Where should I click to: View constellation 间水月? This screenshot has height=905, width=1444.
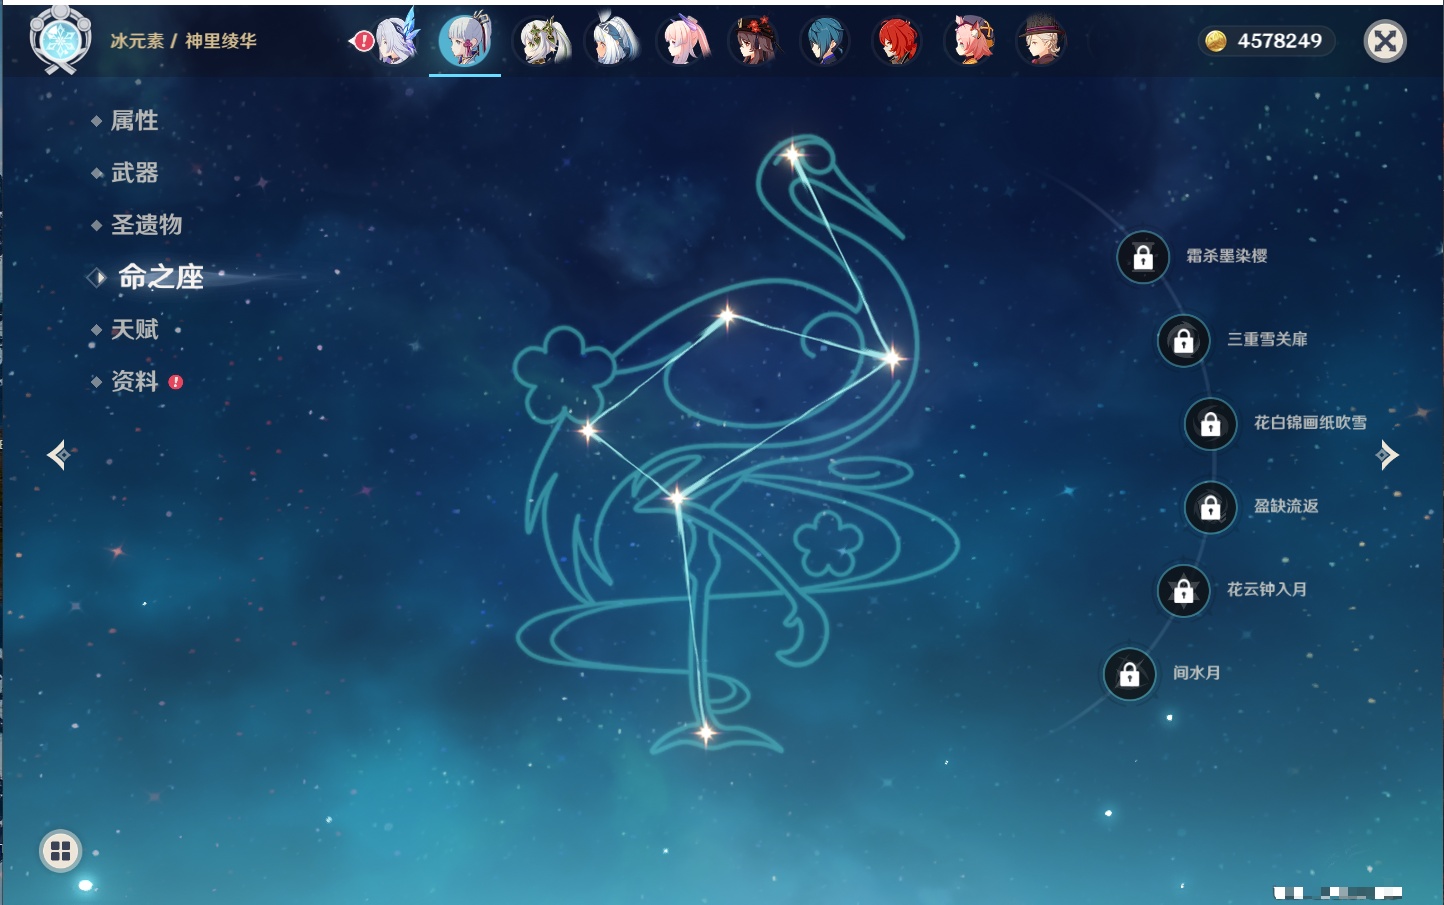coord(1197,673)
